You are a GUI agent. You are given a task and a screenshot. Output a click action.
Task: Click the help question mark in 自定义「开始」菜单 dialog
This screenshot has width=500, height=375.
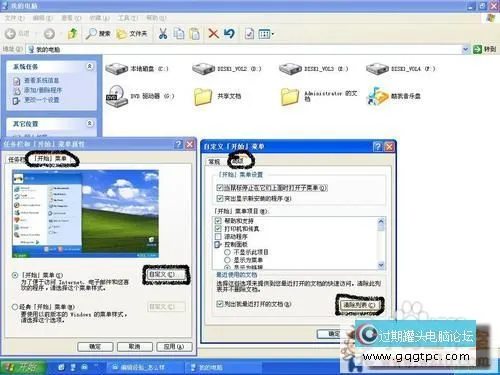pos(378,147)
